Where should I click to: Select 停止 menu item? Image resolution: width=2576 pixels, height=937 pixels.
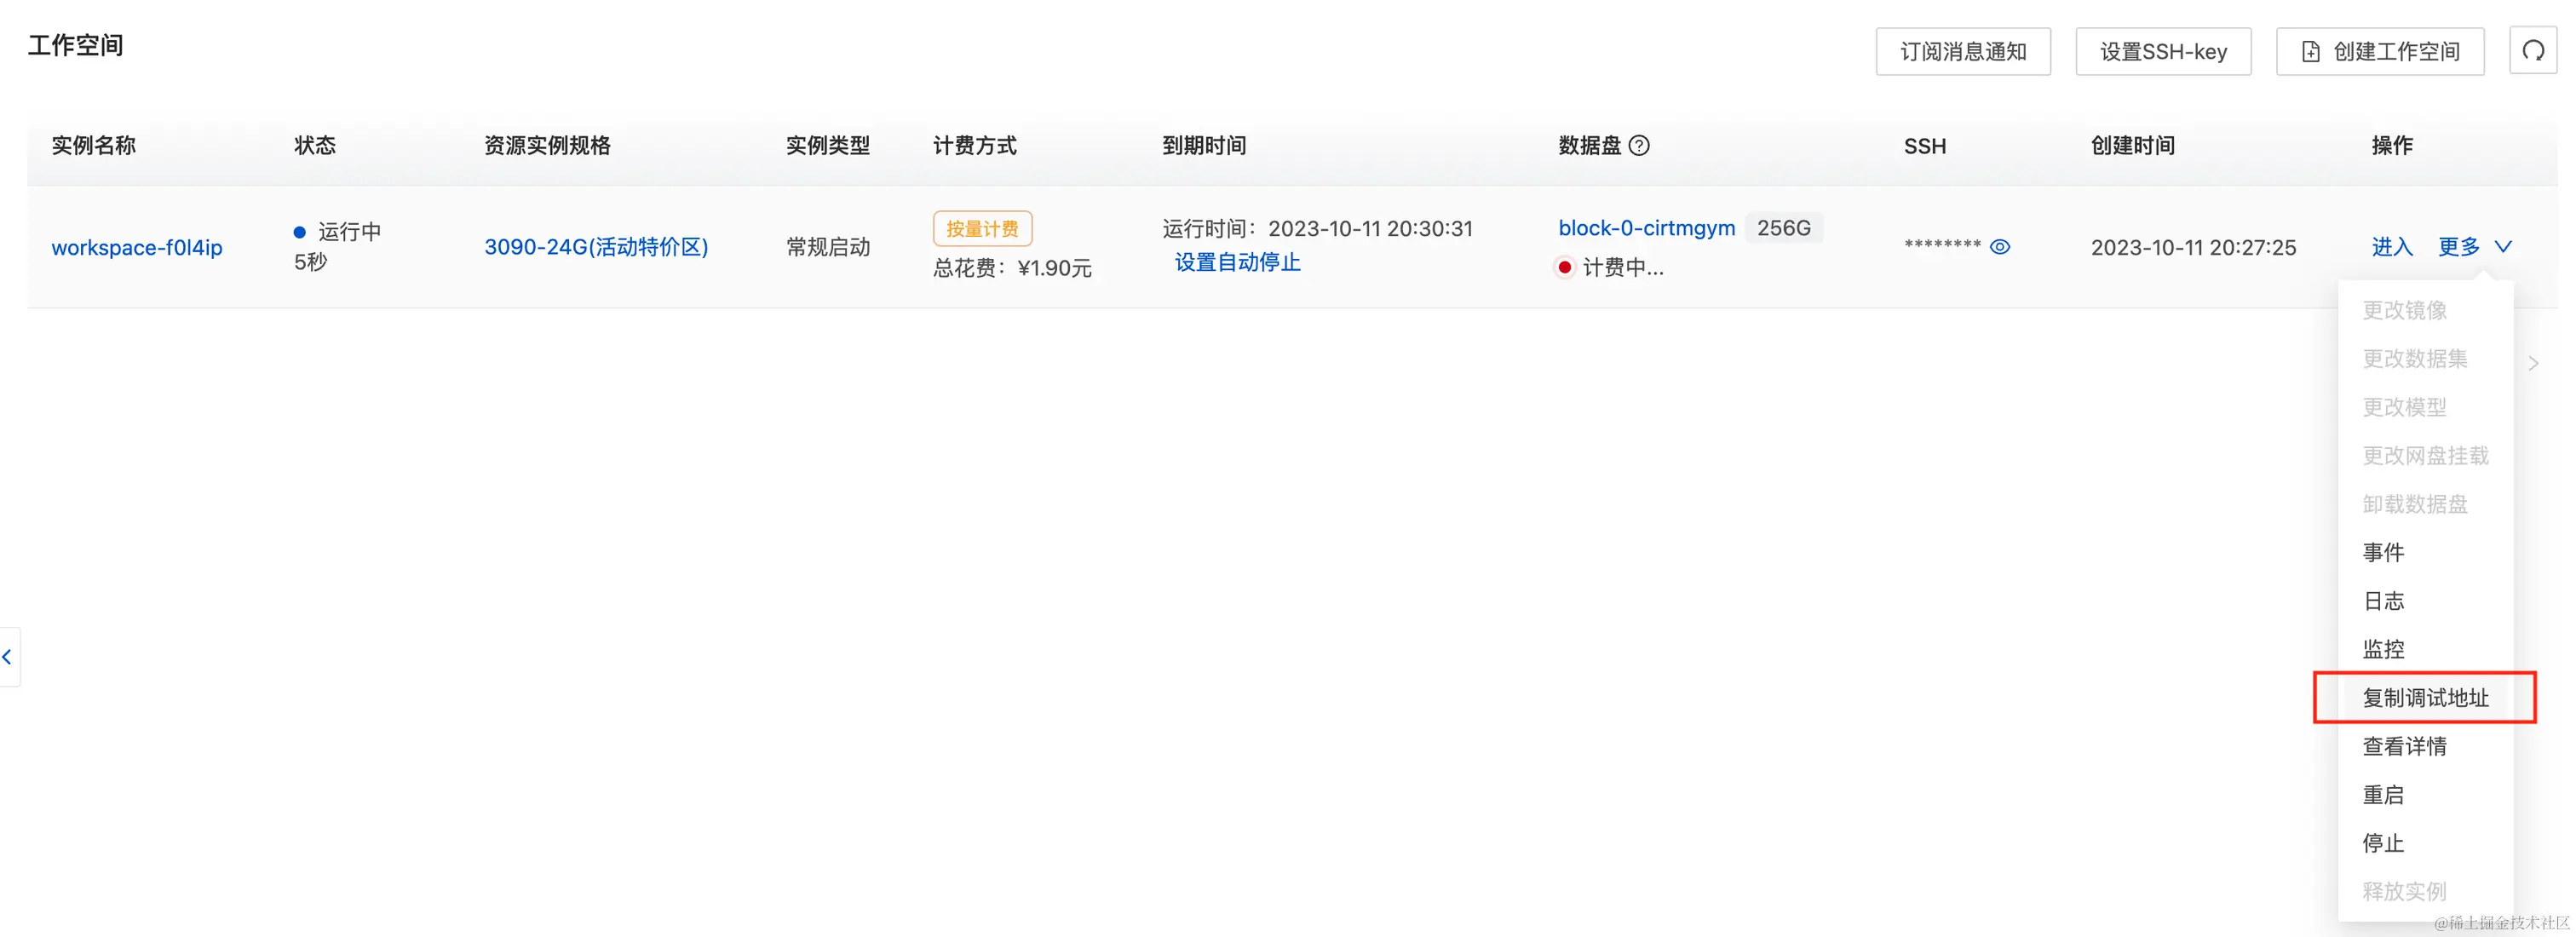pyautogui.click(x=2425, y=843)
